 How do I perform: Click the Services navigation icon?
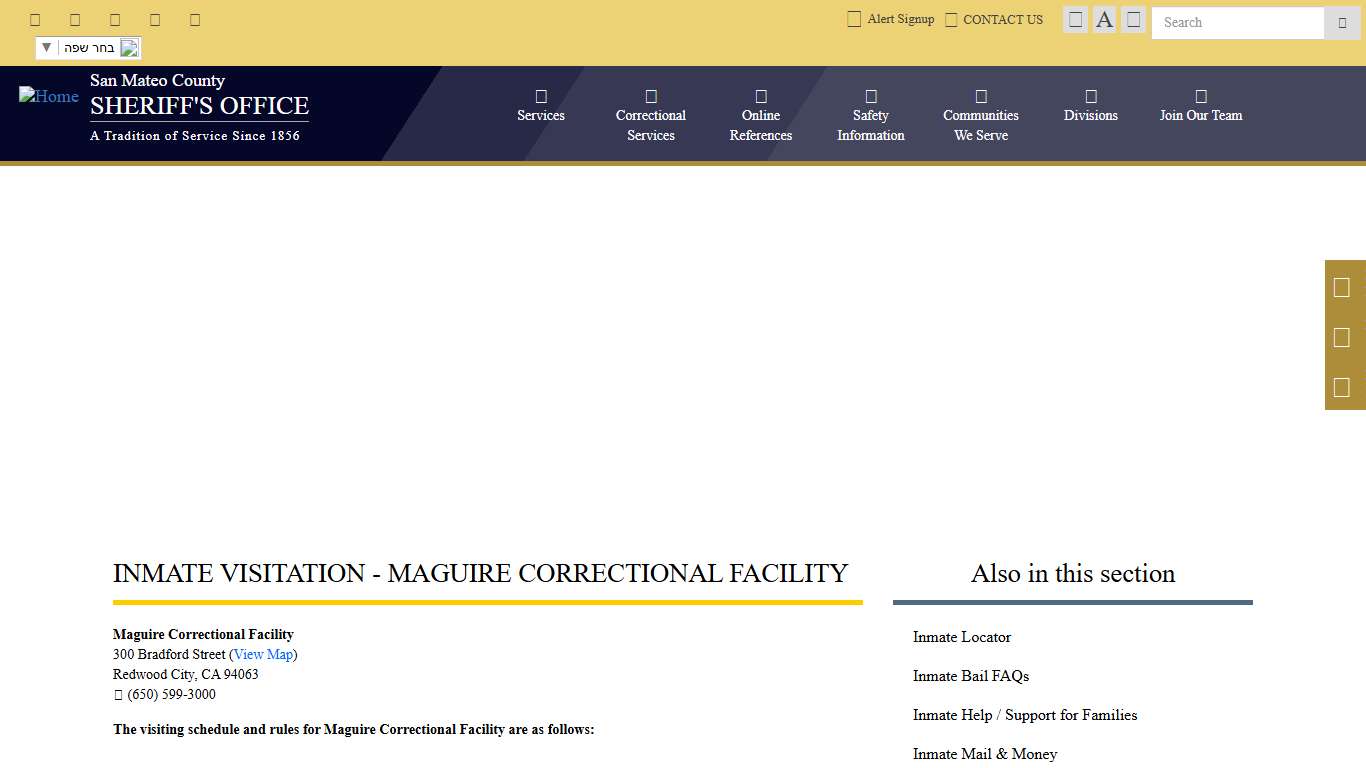click(x=540, y=96)
